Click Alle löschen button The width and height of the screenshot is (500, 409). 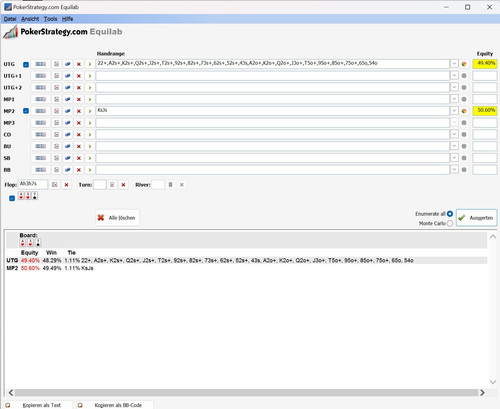[x=117, y=218]
